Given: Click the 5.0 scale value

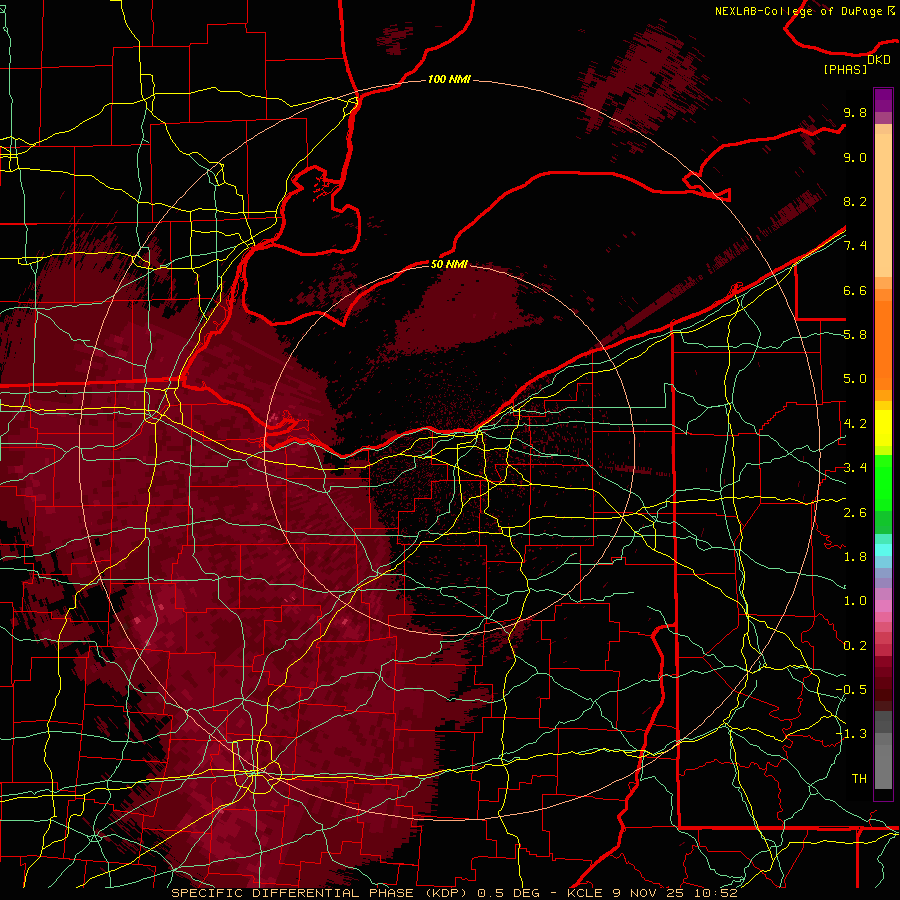Looking at the screenshot, I should pyautogui.click(x=855, y=379).
